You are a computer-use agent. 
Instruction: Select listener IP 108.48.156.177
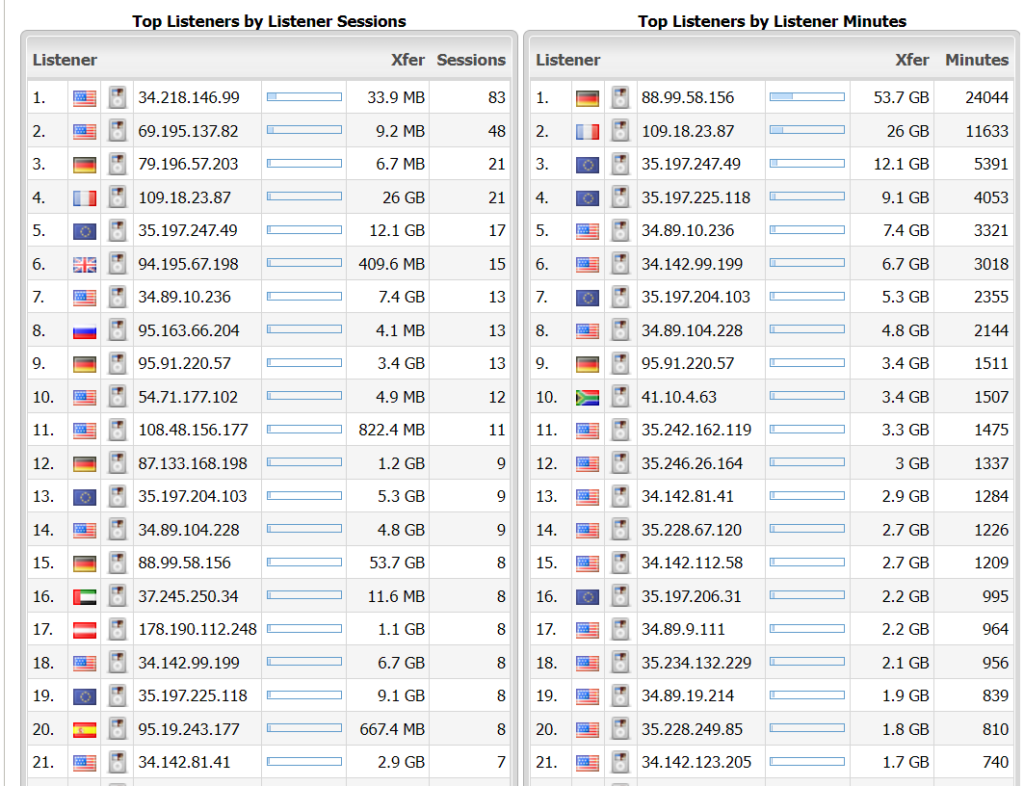(192, 430)
